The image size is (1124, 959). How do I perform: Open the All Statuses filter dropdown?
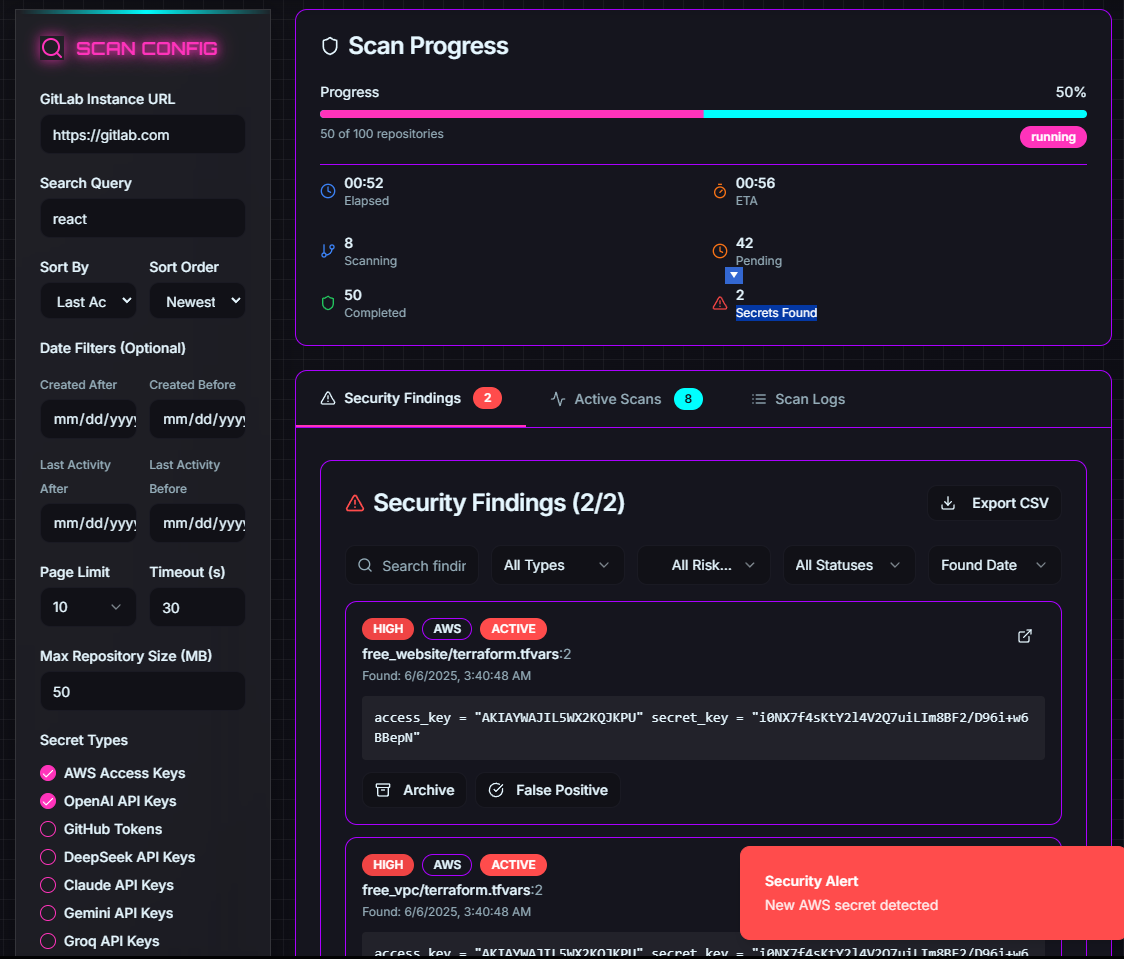[x=849, y=565]
